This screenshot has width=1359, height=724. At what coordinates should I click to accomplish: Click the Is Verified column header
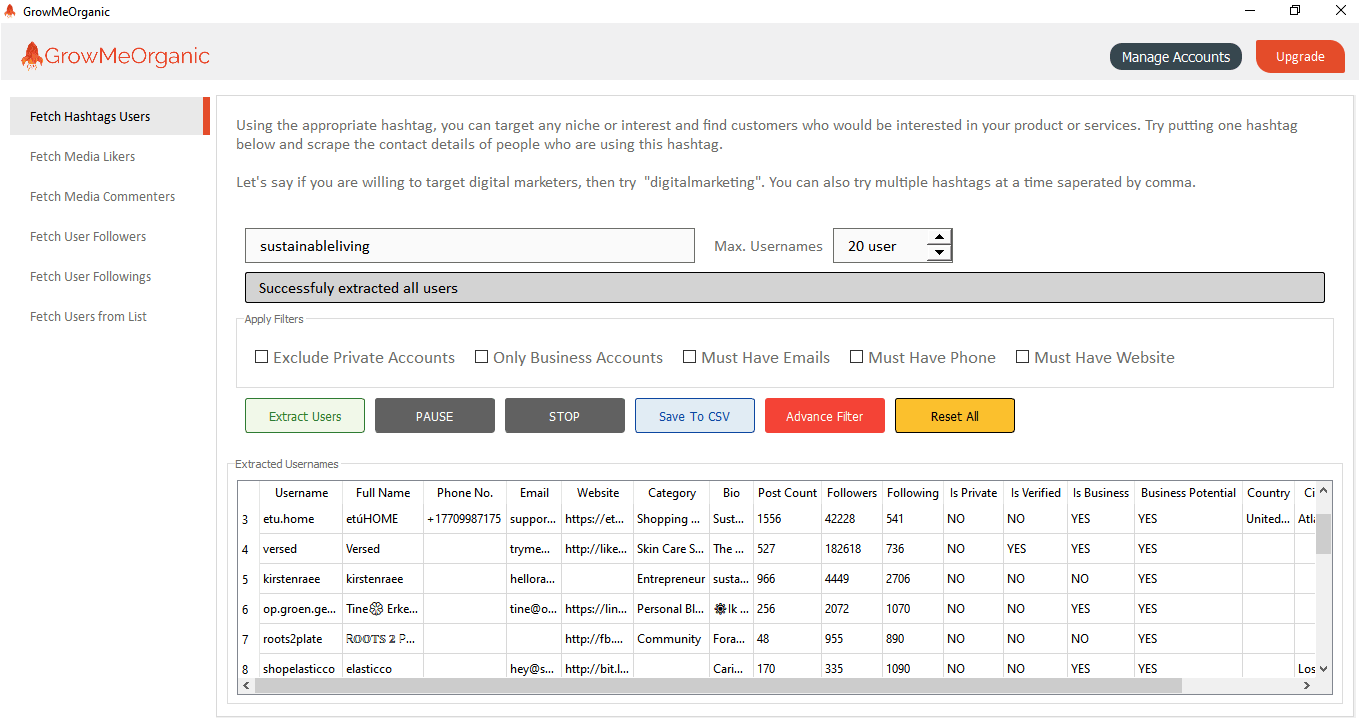point(1035,493)
